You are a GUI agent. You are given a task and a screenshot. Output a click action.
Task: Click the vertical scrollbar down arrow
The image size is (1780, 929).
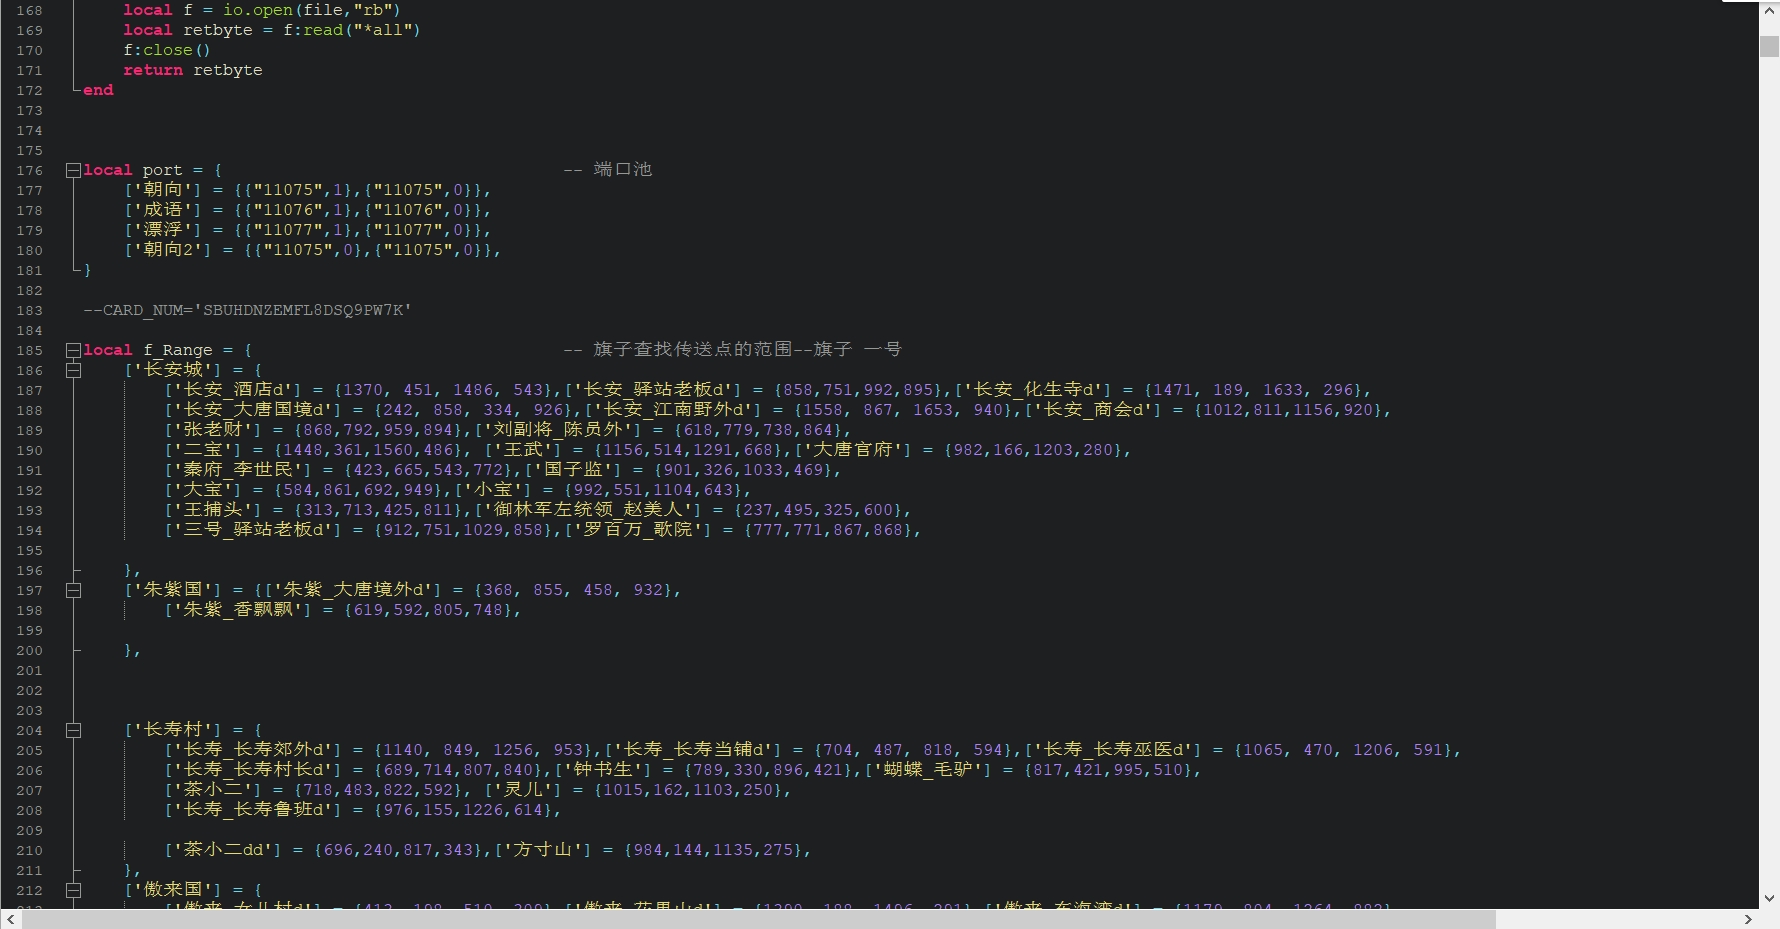[x=1769, y=898]
